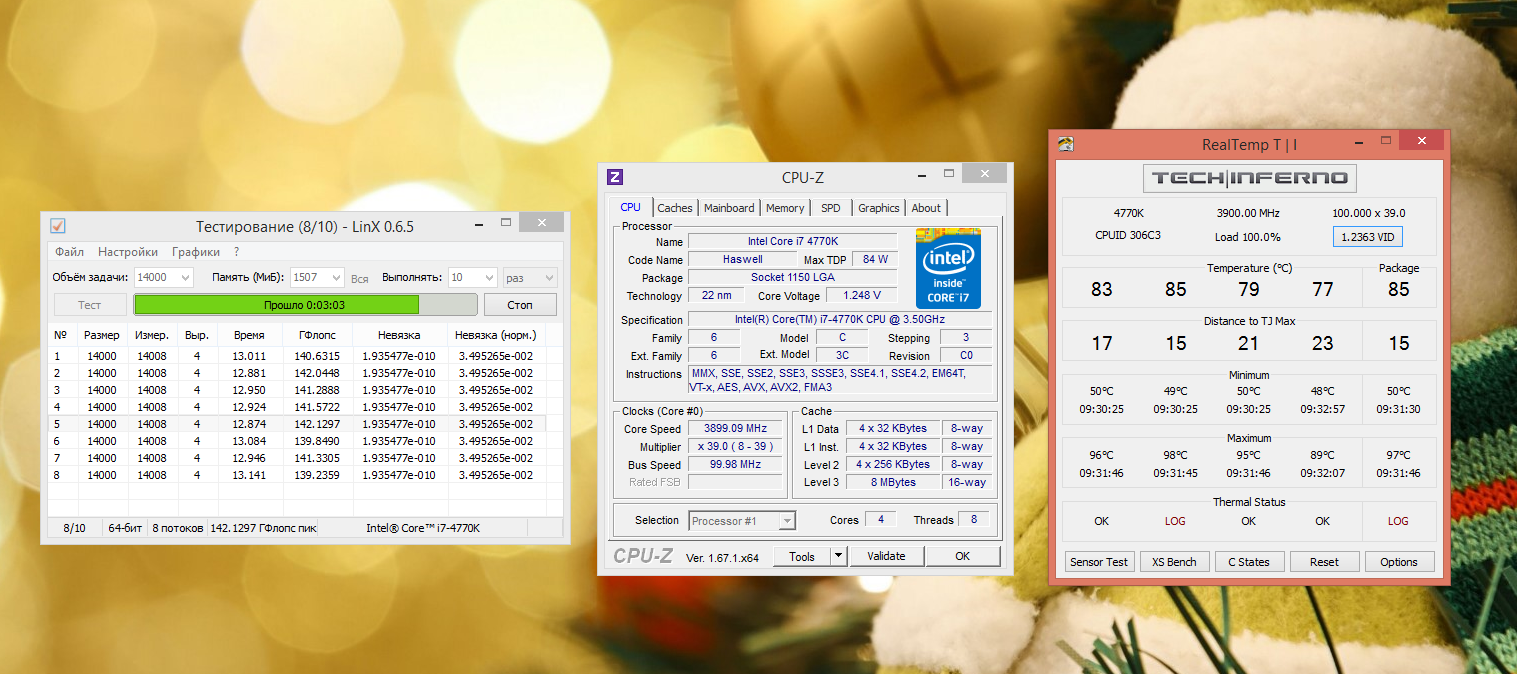Close the LinX window

(541, 223)
